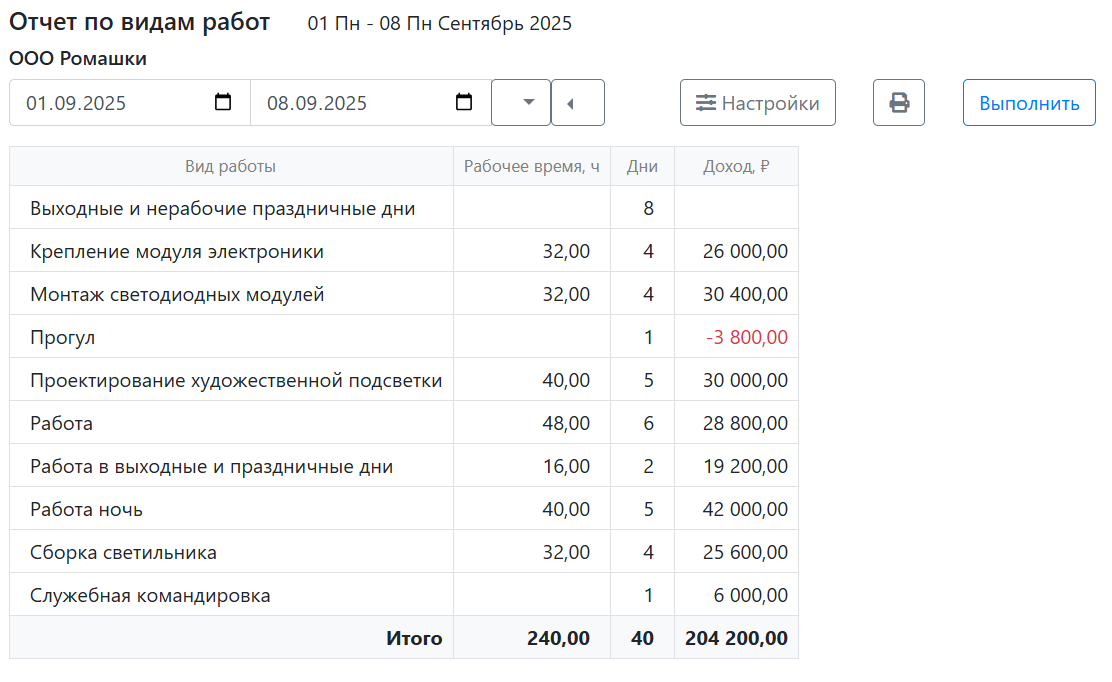
Task: Click the Итого total income 204 200,00
Action: pos(737,638)
